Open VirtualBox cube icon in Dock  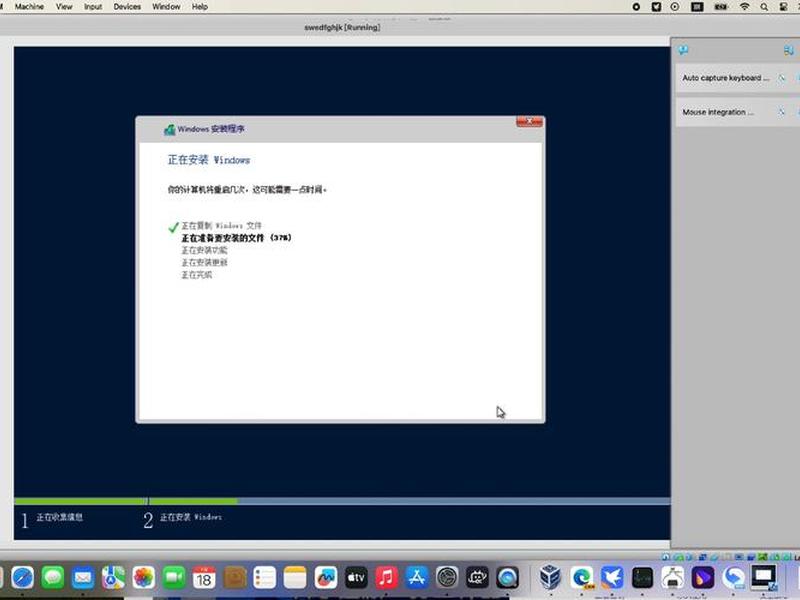coord(551,578)
